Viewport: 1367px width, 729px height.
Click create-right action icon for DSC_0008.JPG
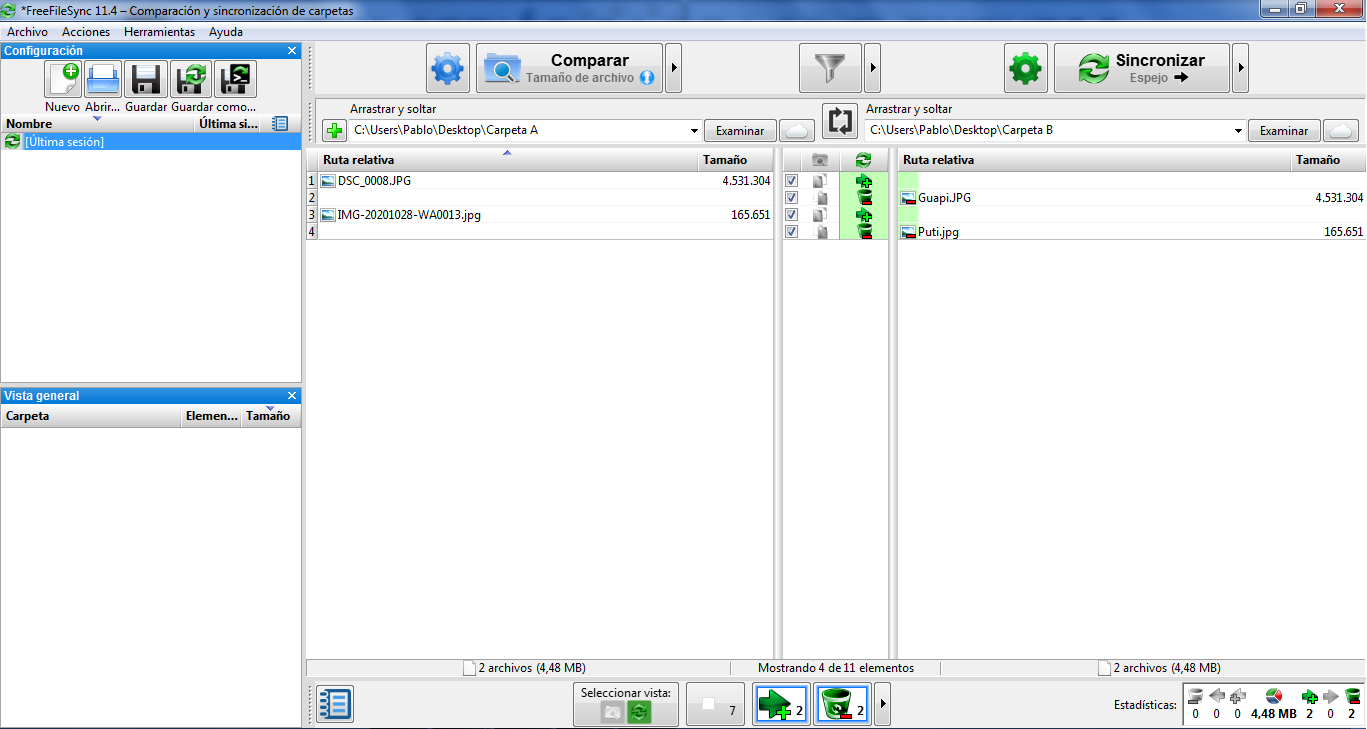click(x=864, y=181)
